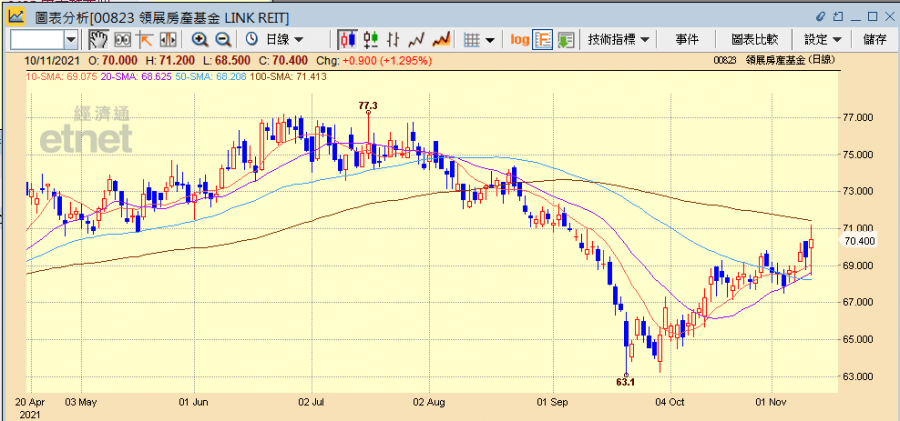The height and width of the screenshot is (421, 900).
Task: Toggle the candlestick chart style button
Action: click(348, 39)
